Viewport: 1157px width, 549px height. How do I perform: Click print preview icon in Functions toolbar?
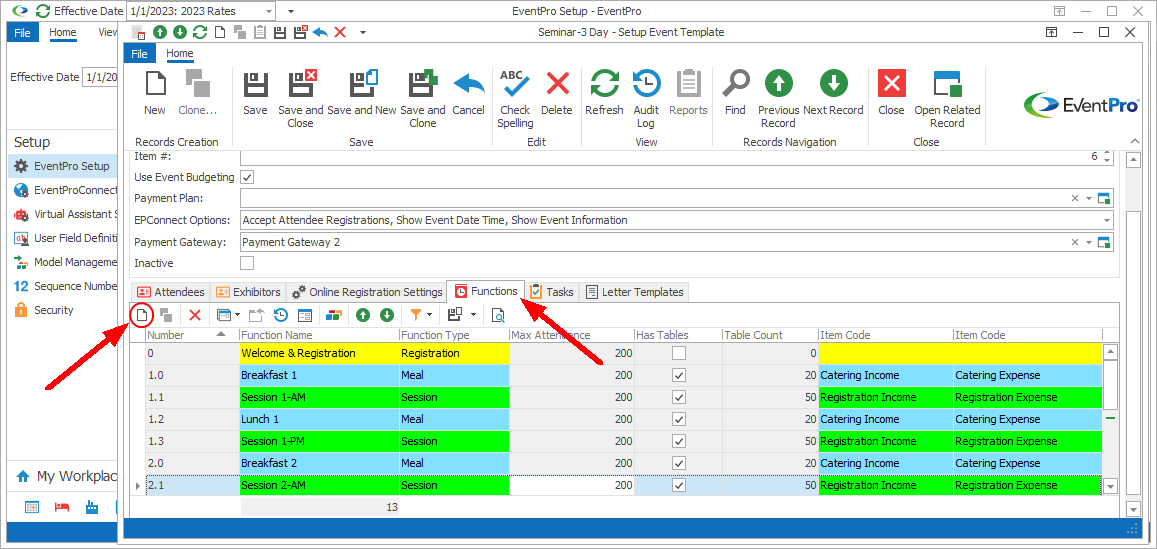(x=498, y=315)
